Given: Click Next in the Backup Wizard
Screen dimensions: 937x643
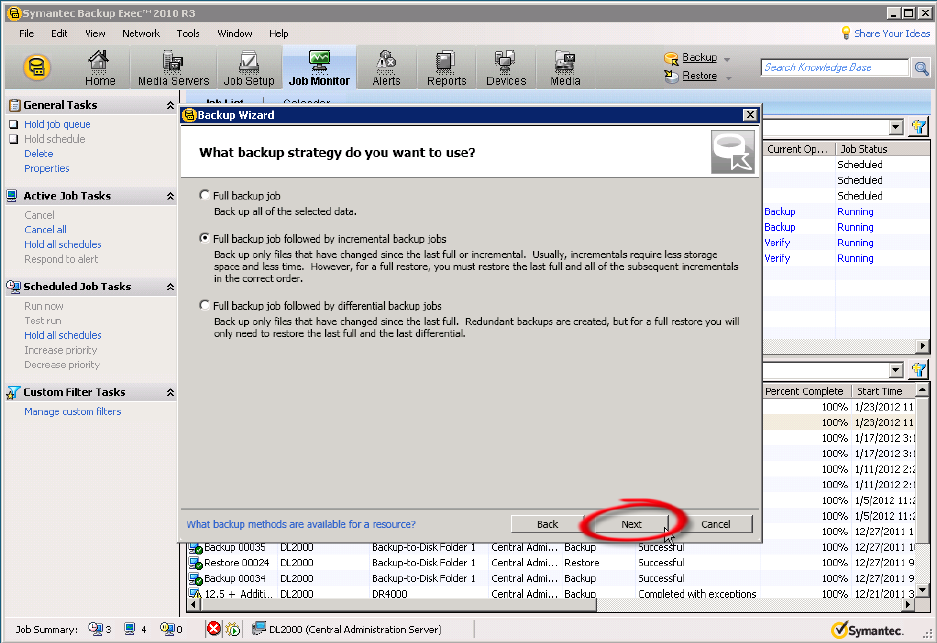Looking at the screenshot, I should 631,524.
